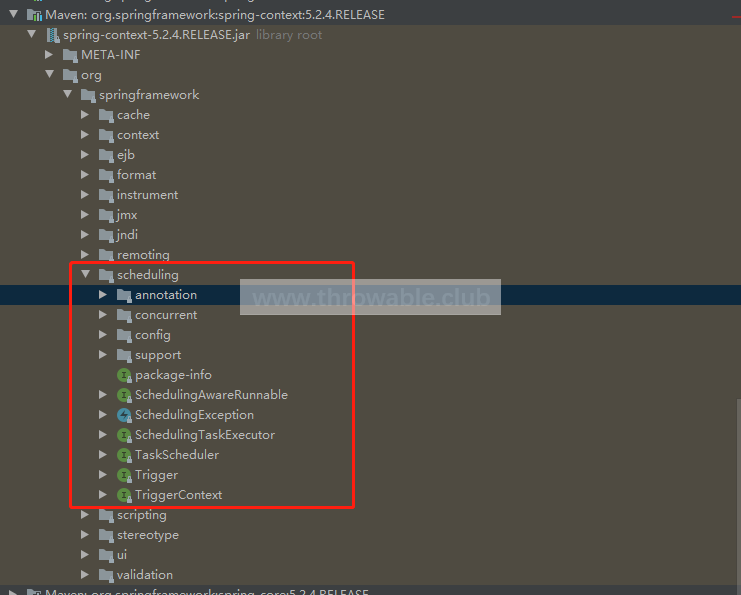Screen dimensions: 741x595
Task: Click the org folder icon
Action: point(70,75)
